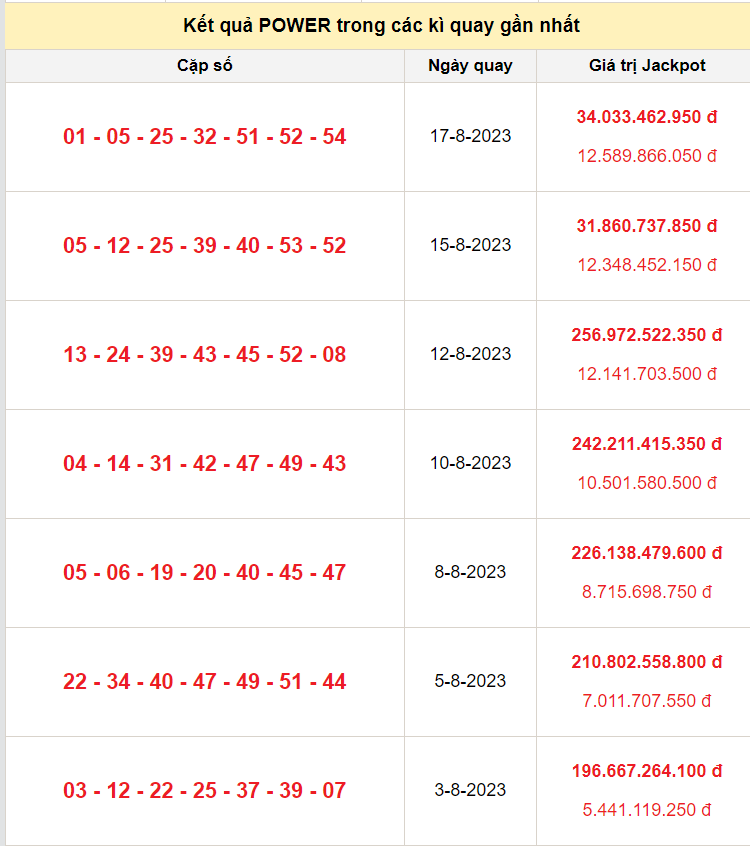This screenshot has height=846, width=750.
Task: Click the draw date 10-8-2023
Action: click(470, 463)
